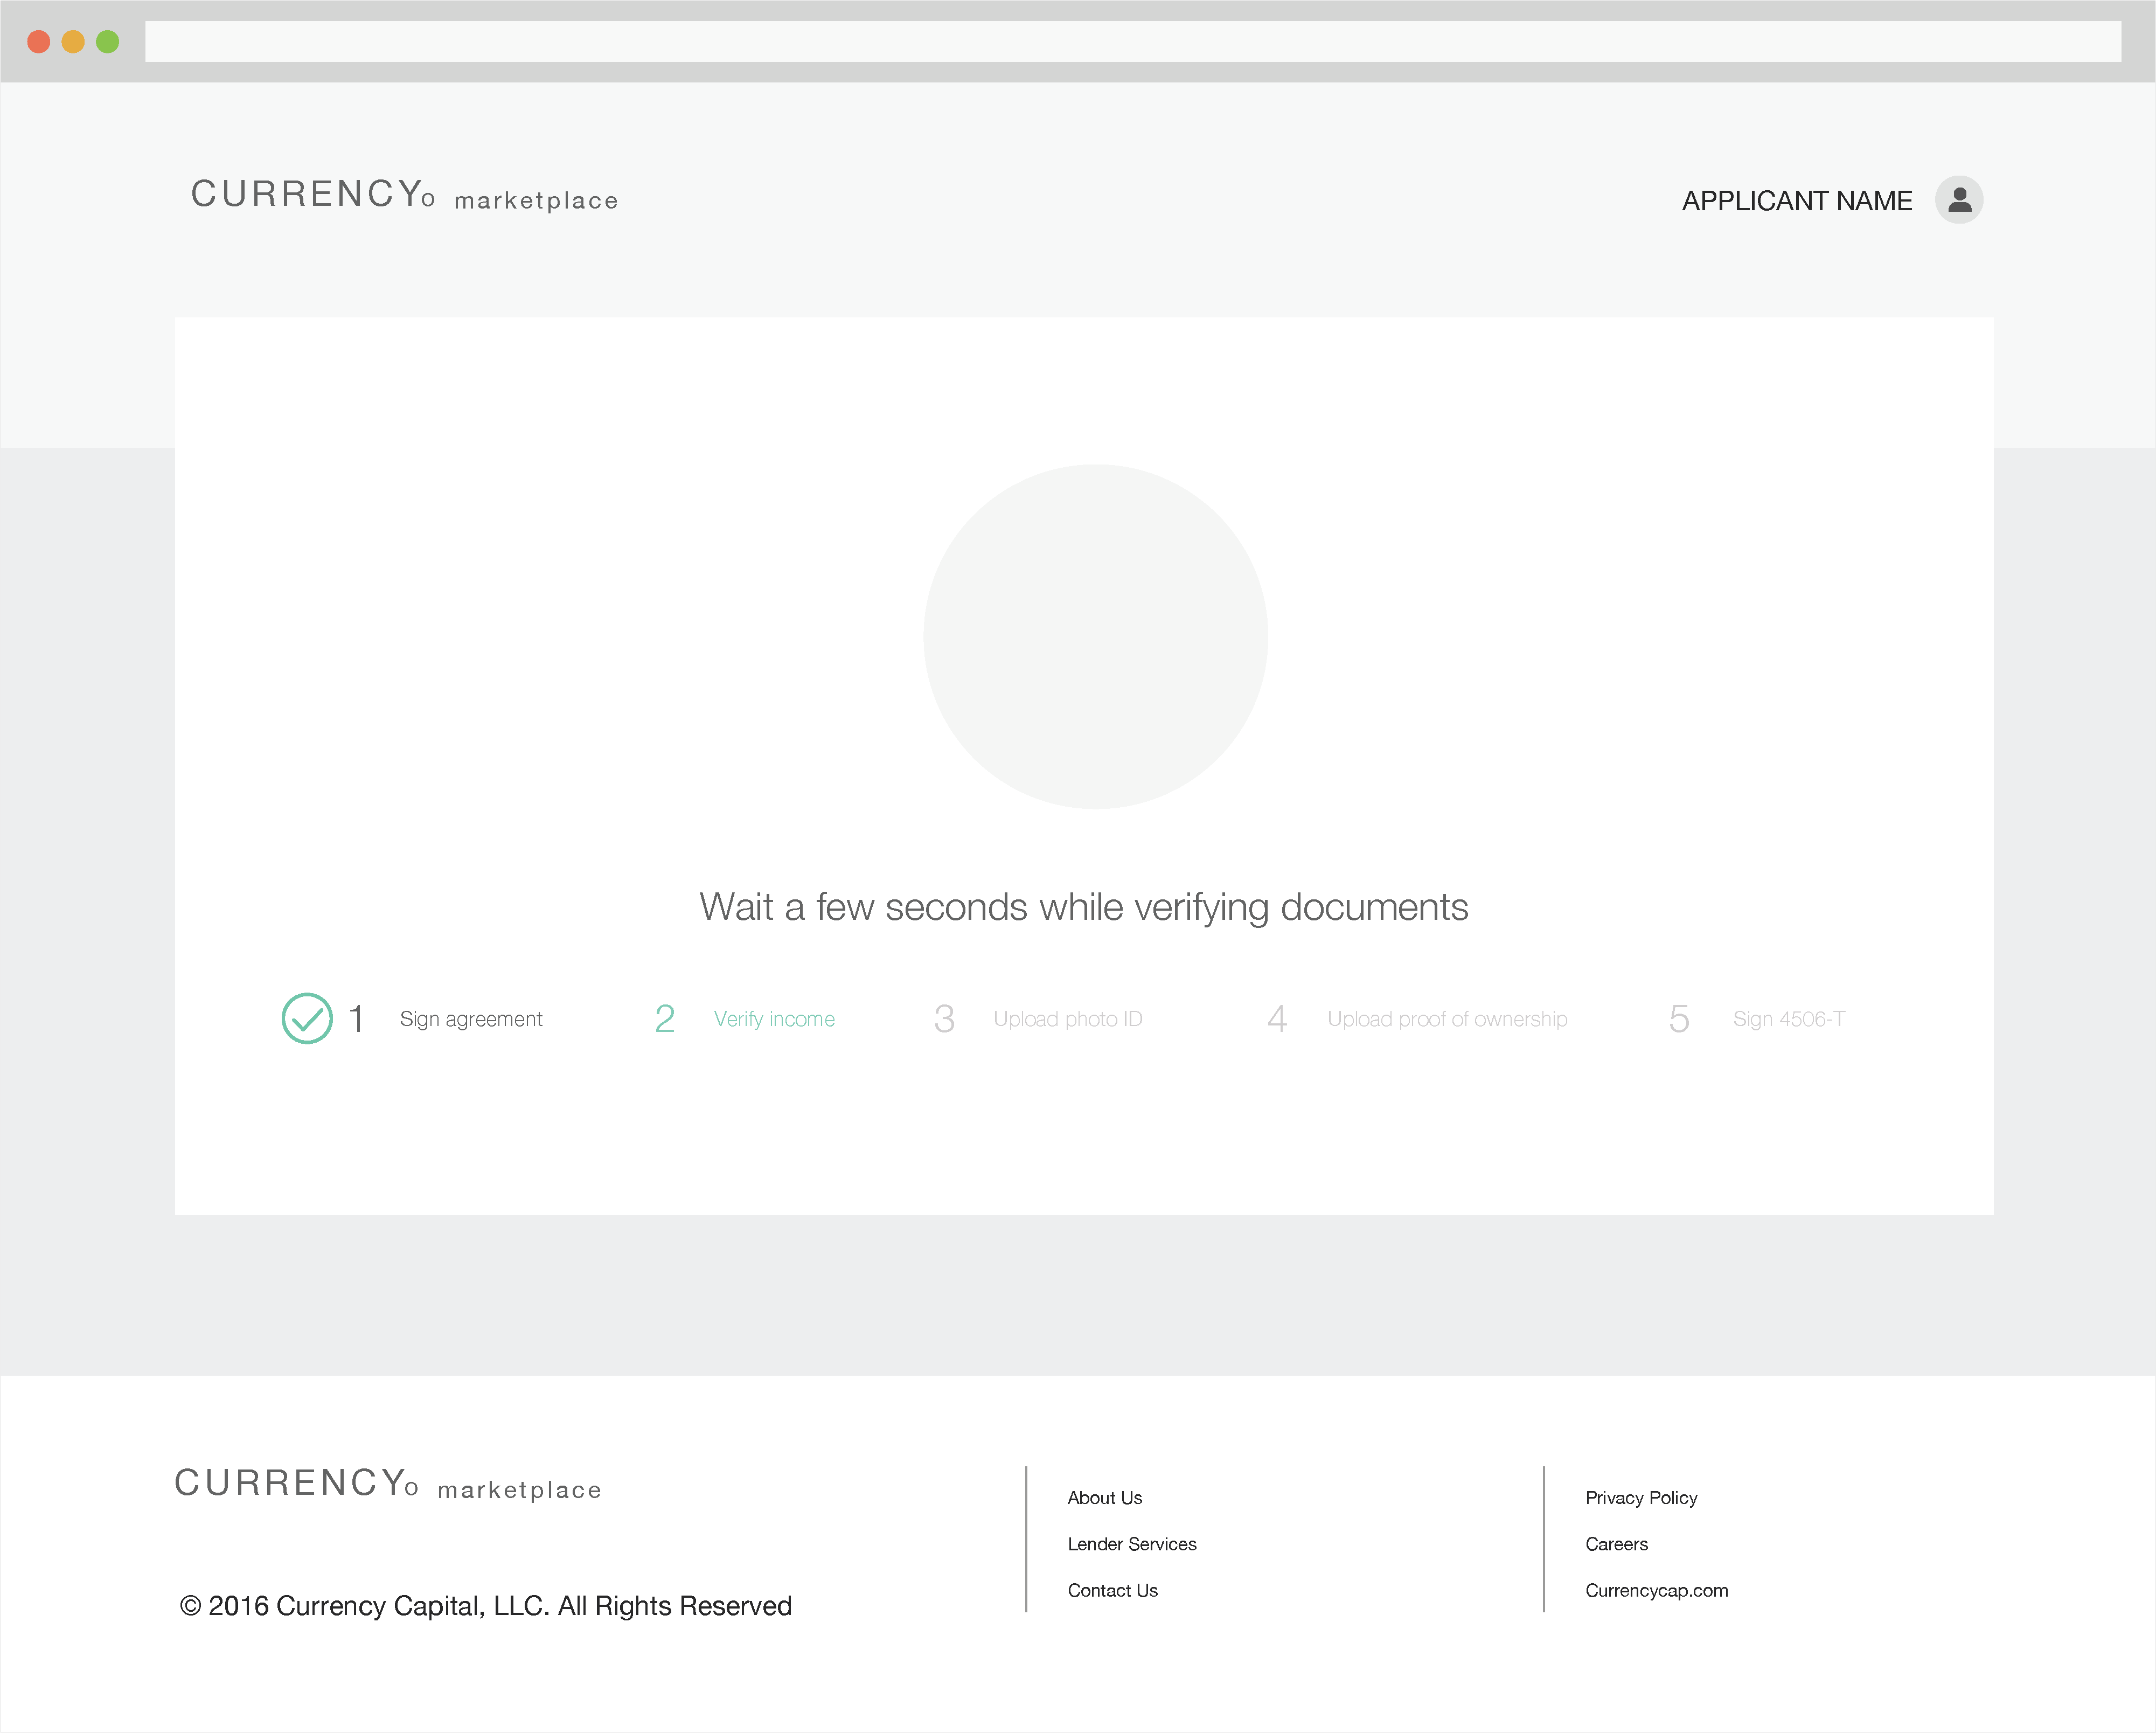Click the green maximize traffic light button
Viewport: 2156px width, 1733px height.
click(x=106, y=41)
